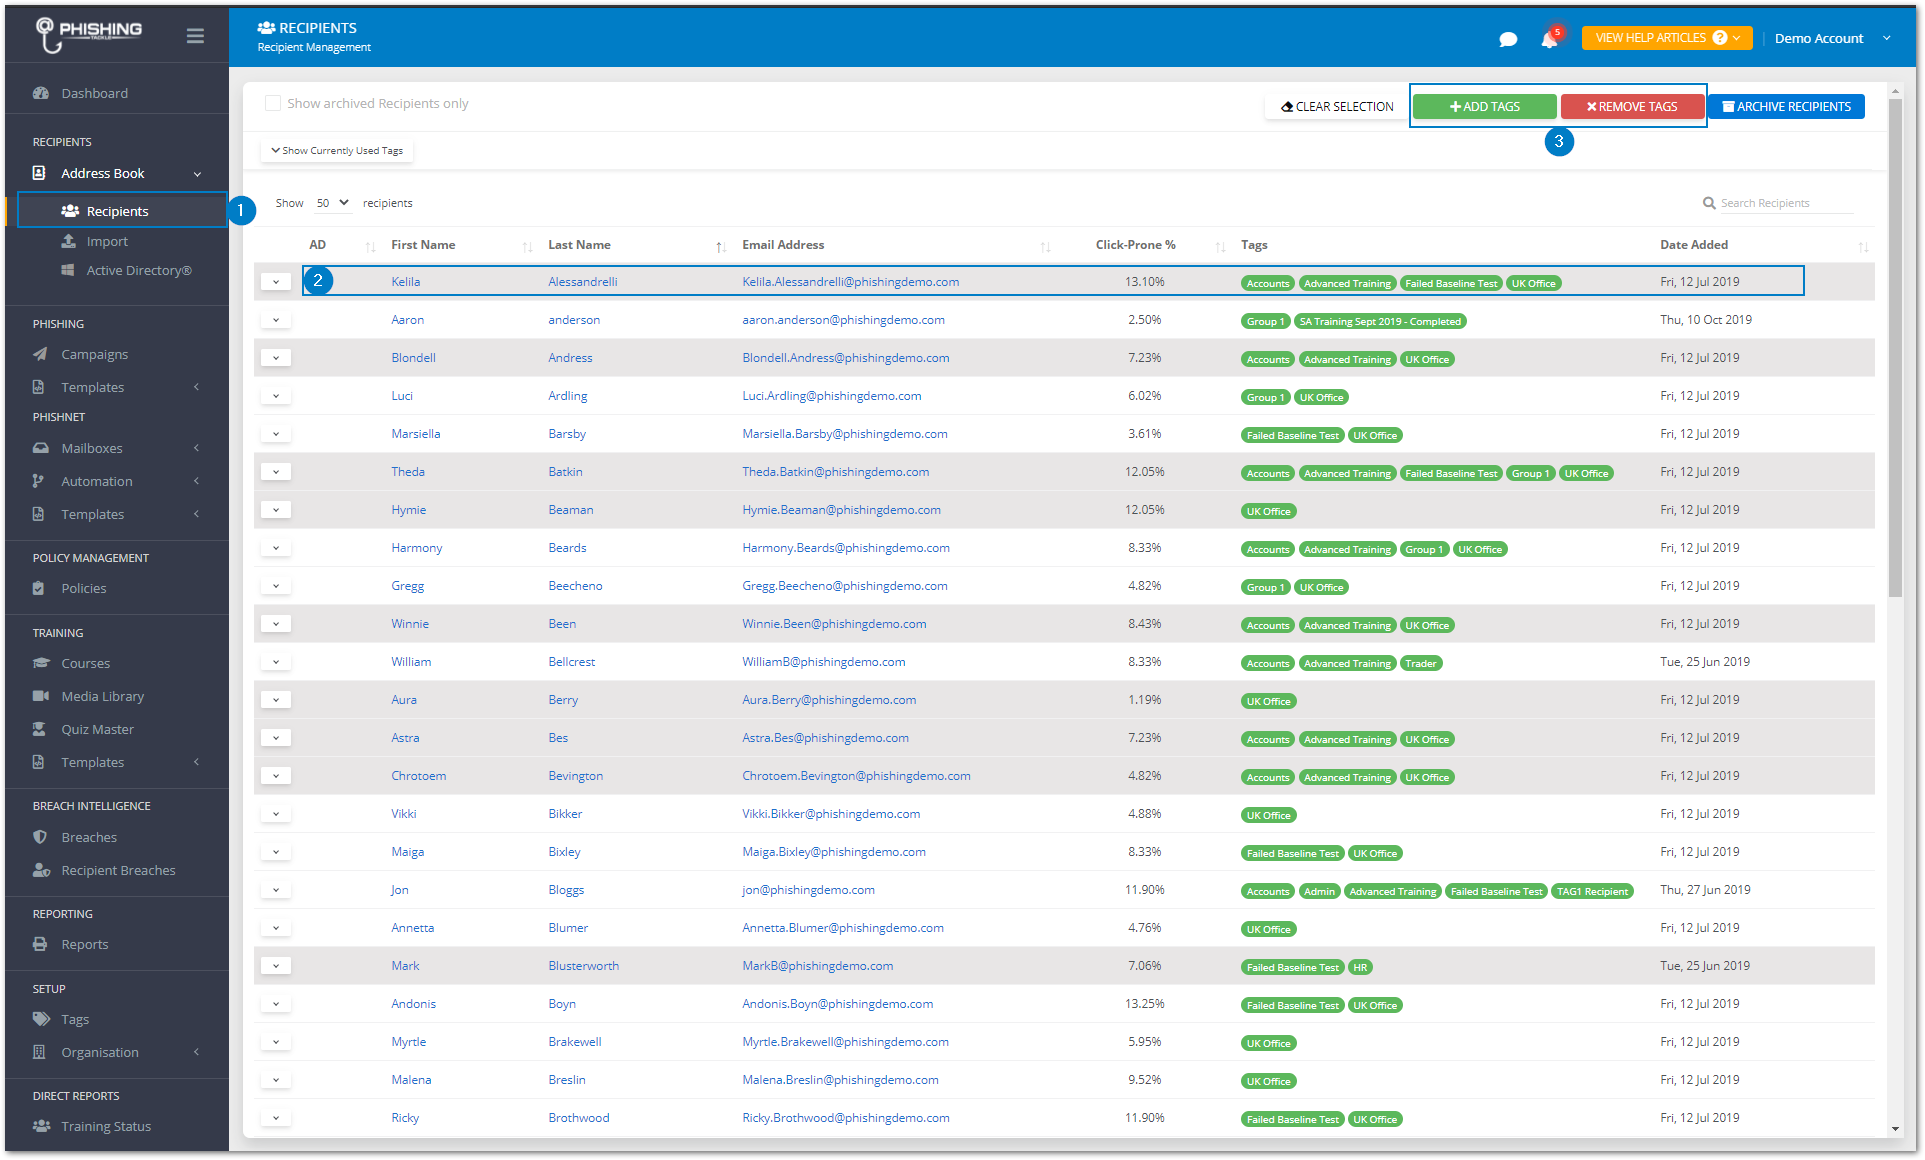The width and height of the screenshot is (1925, 1160).
Task: Open the chat messages bubble icon
Action: point(1508,39)
